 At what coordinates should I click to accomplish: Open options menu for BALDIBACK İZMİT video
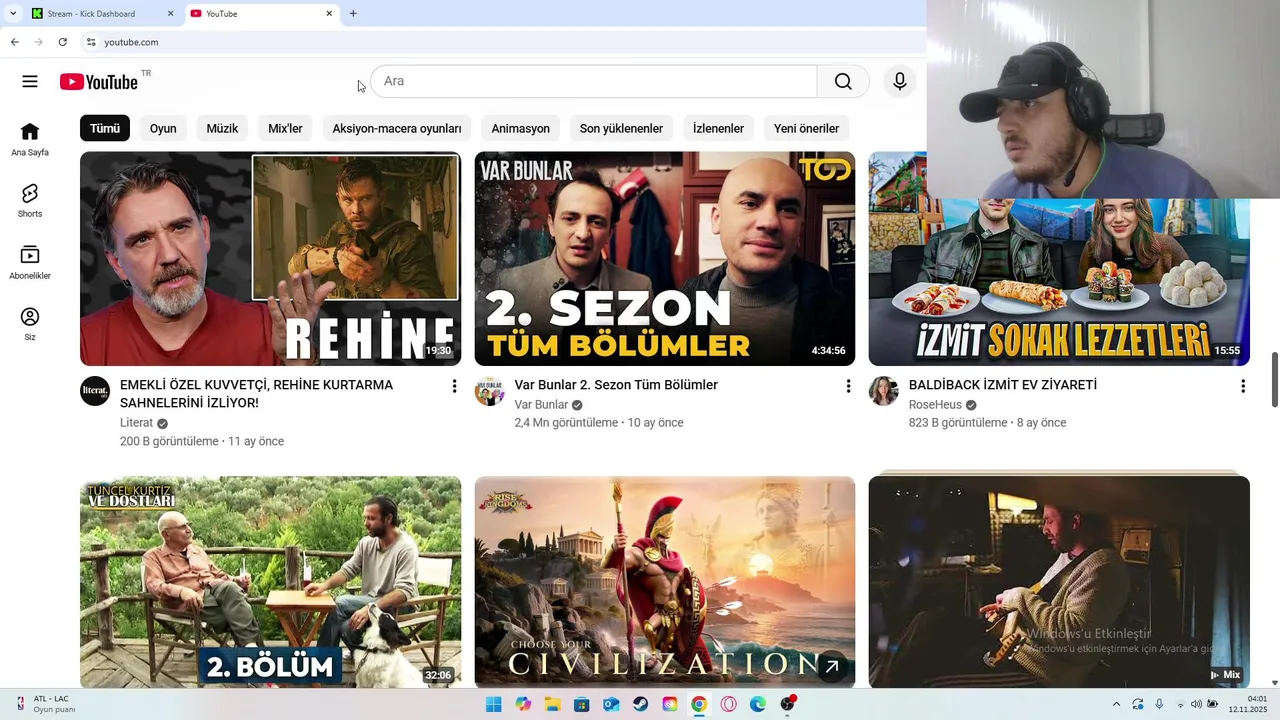point(1243,386)
